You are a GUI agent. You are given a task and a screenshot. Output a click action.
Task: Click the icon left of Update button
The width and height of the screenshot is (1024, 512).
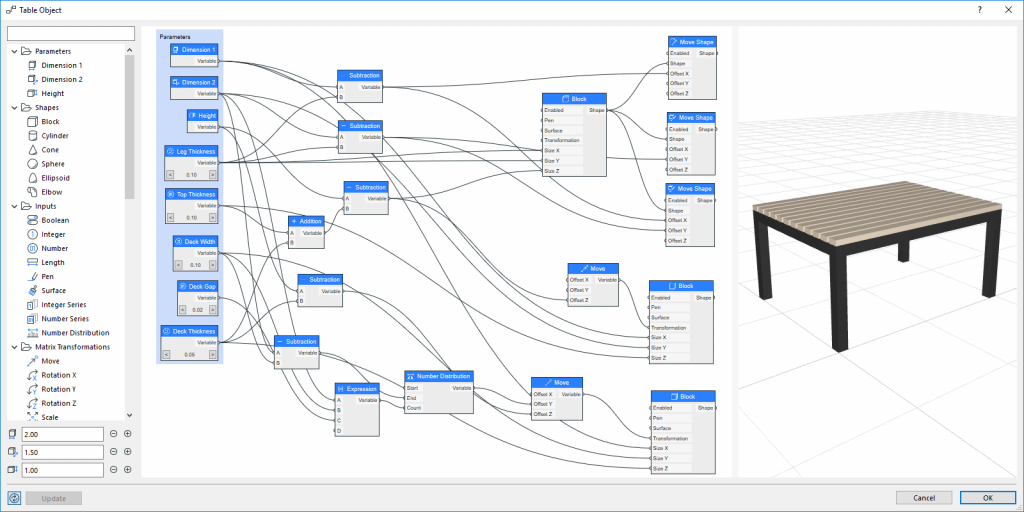click(x=14, y=498)
